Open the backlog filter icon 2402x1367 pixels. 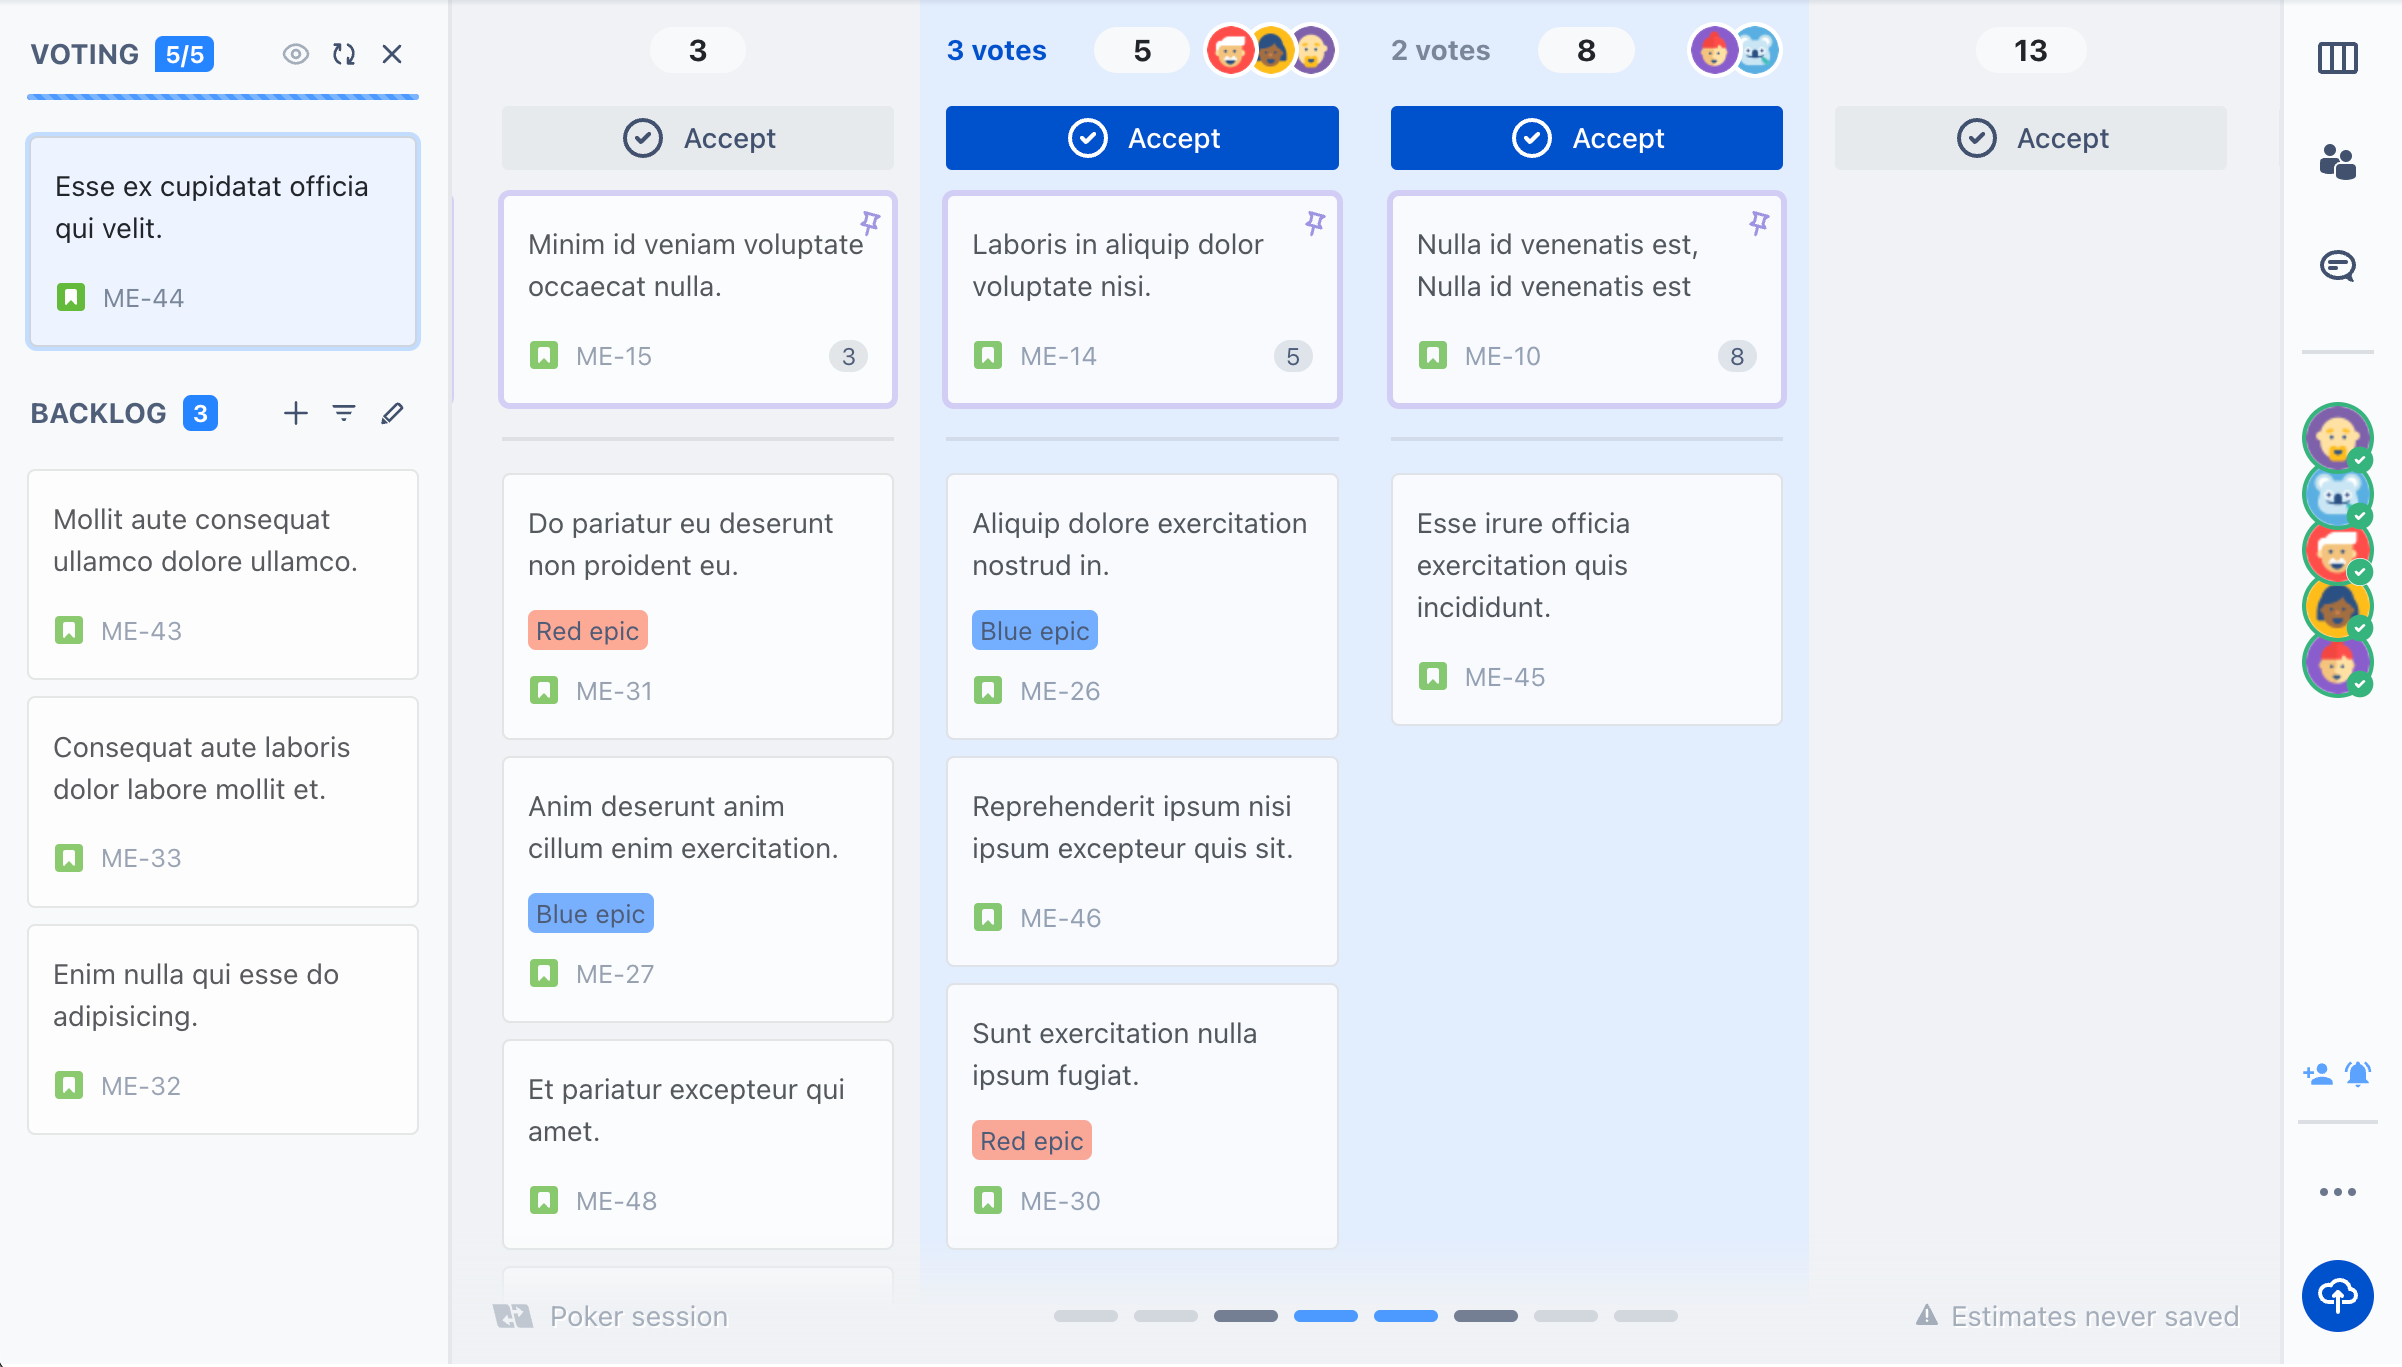344,413
